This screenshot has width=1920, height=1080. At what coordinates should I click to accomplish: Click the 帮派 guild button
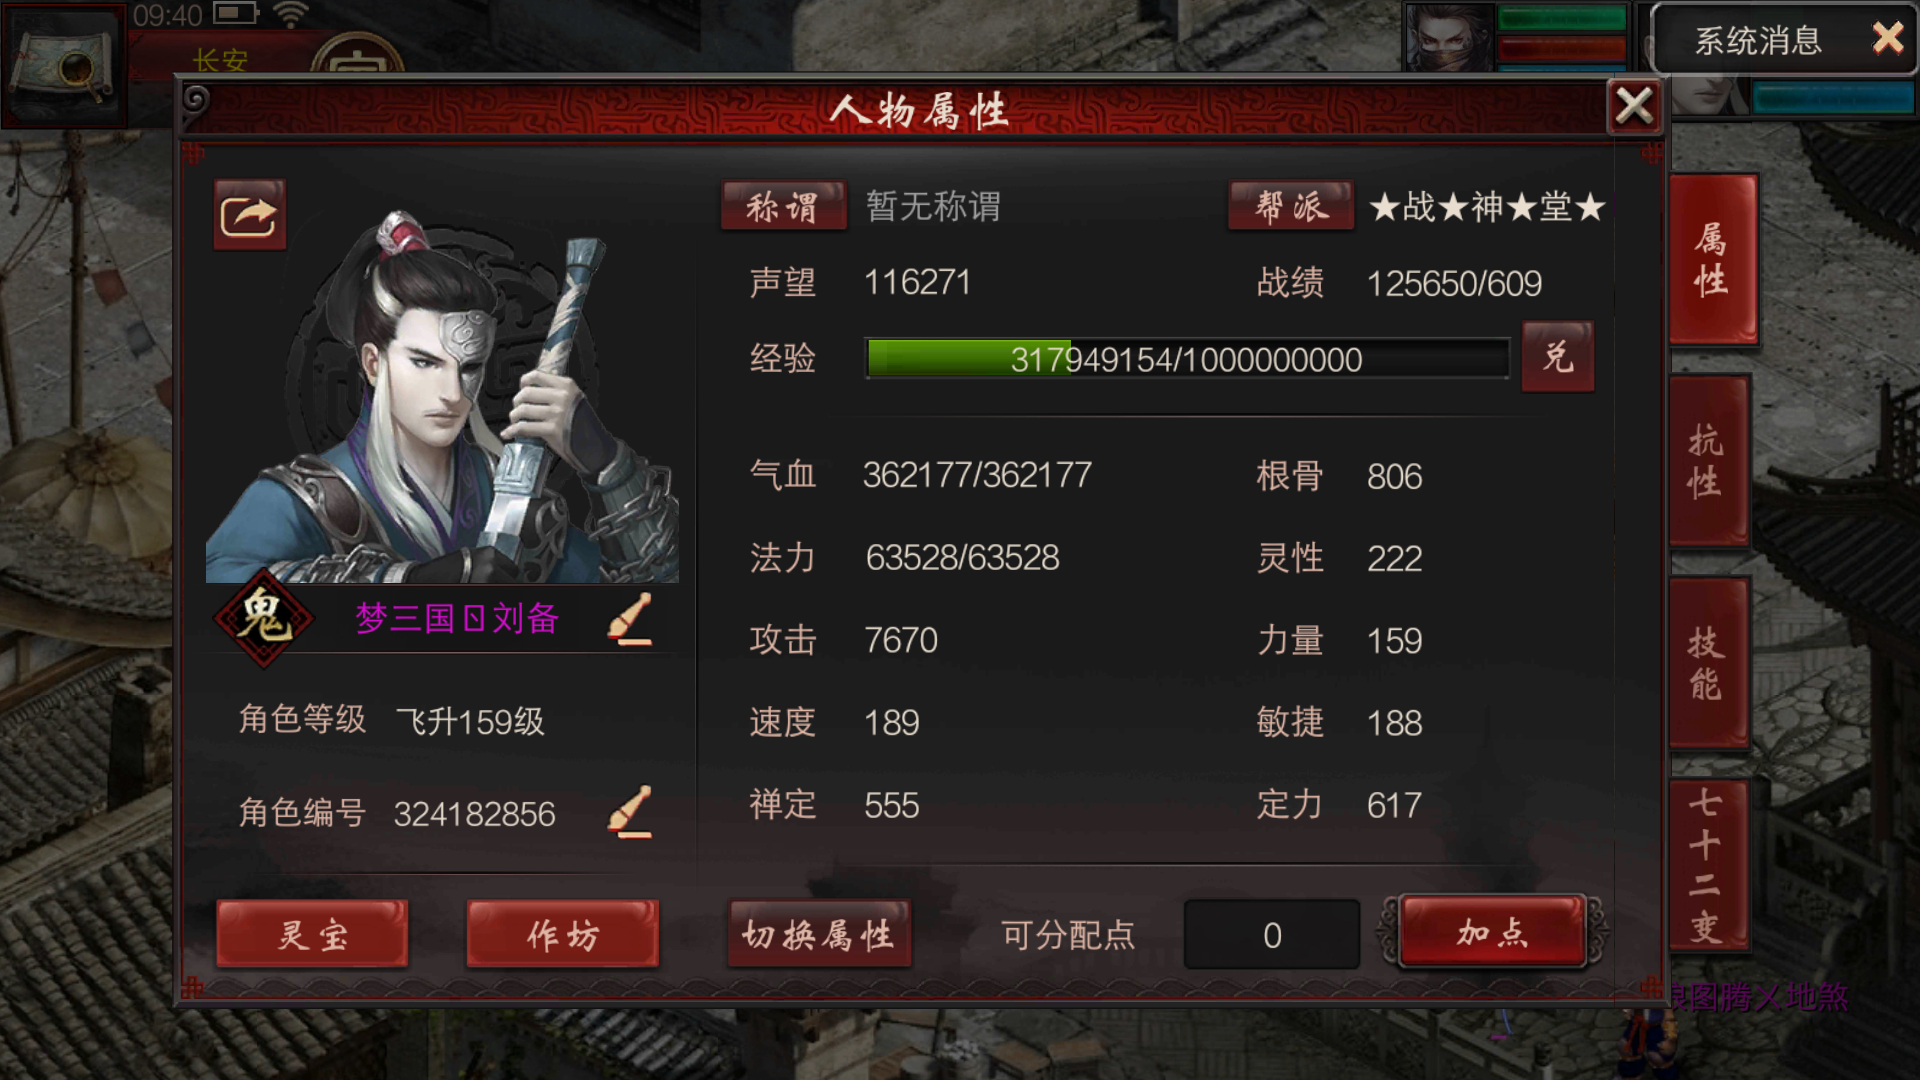tap(1291, 206)
